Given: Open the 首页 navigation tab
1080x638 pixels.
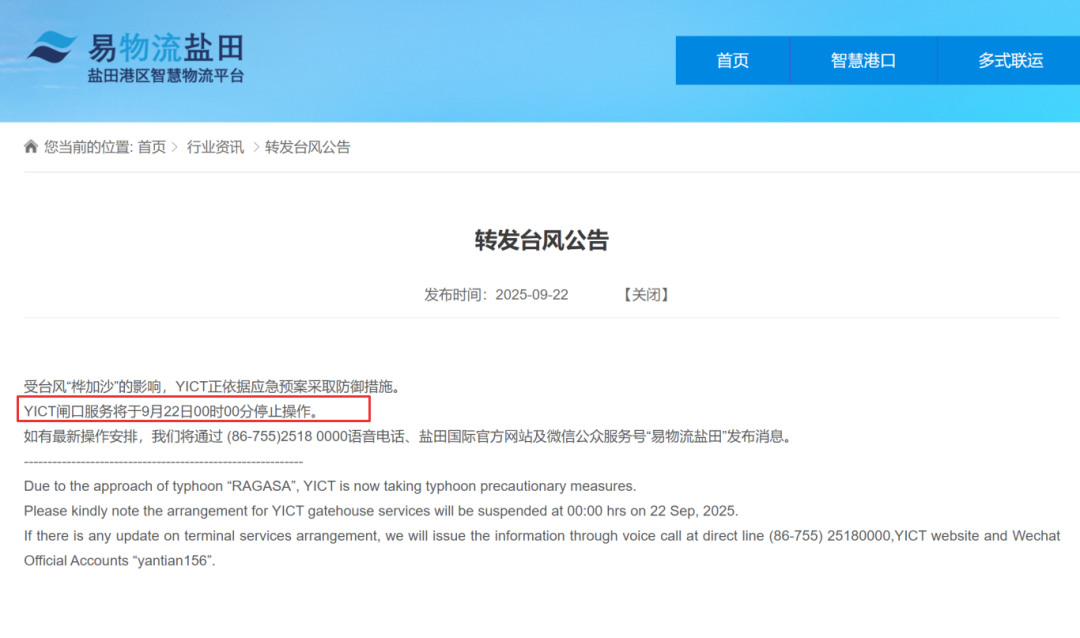Looking at the screenshot, I should [732, 61].
